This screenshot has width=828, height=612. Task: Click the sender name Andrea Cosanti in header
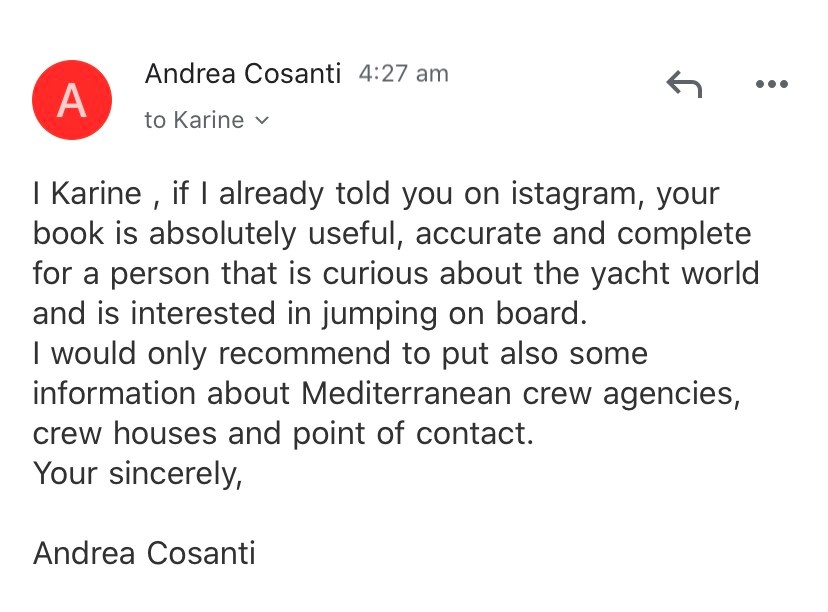click(243, 74)
